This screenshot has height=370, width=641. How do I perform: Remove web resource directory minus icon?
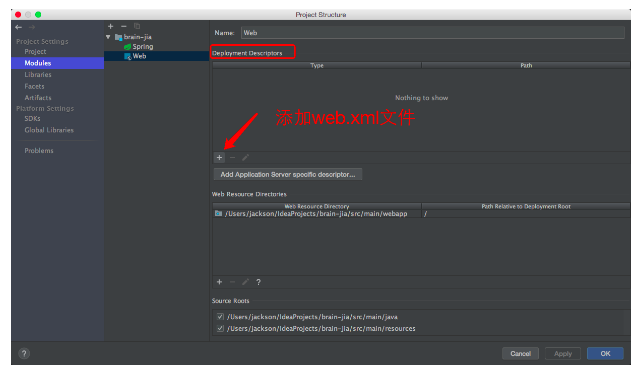point(233,282)
